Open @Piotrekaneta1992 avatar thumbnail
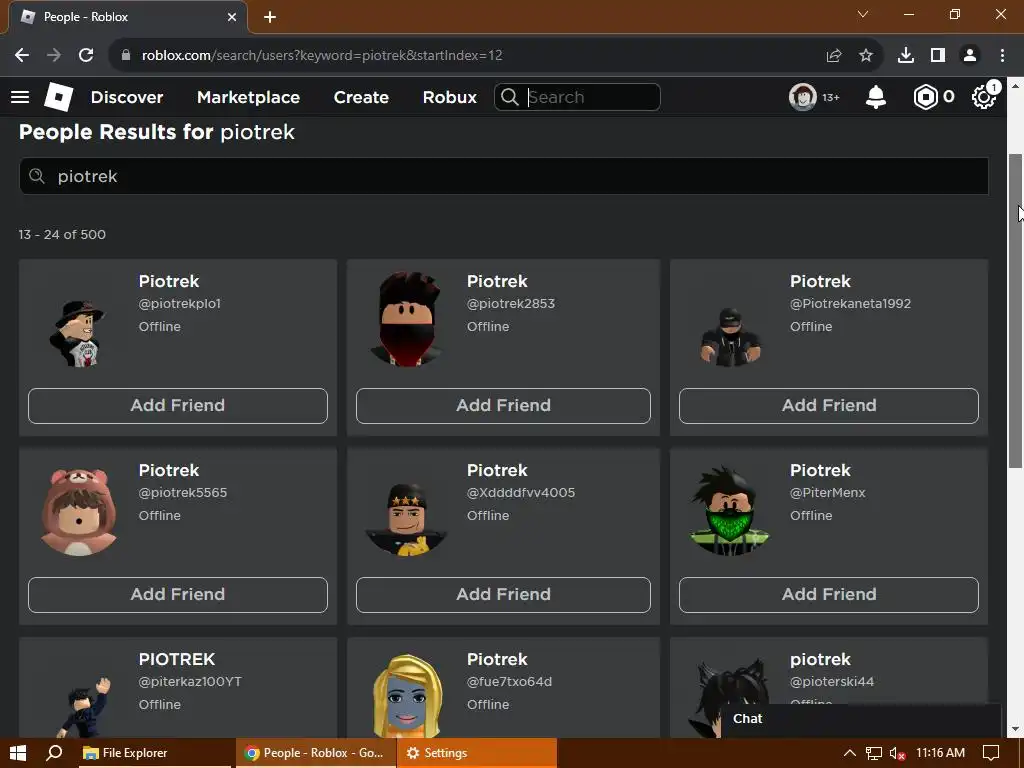Viewport: 1024px width, 768px height. click(729, 336)
